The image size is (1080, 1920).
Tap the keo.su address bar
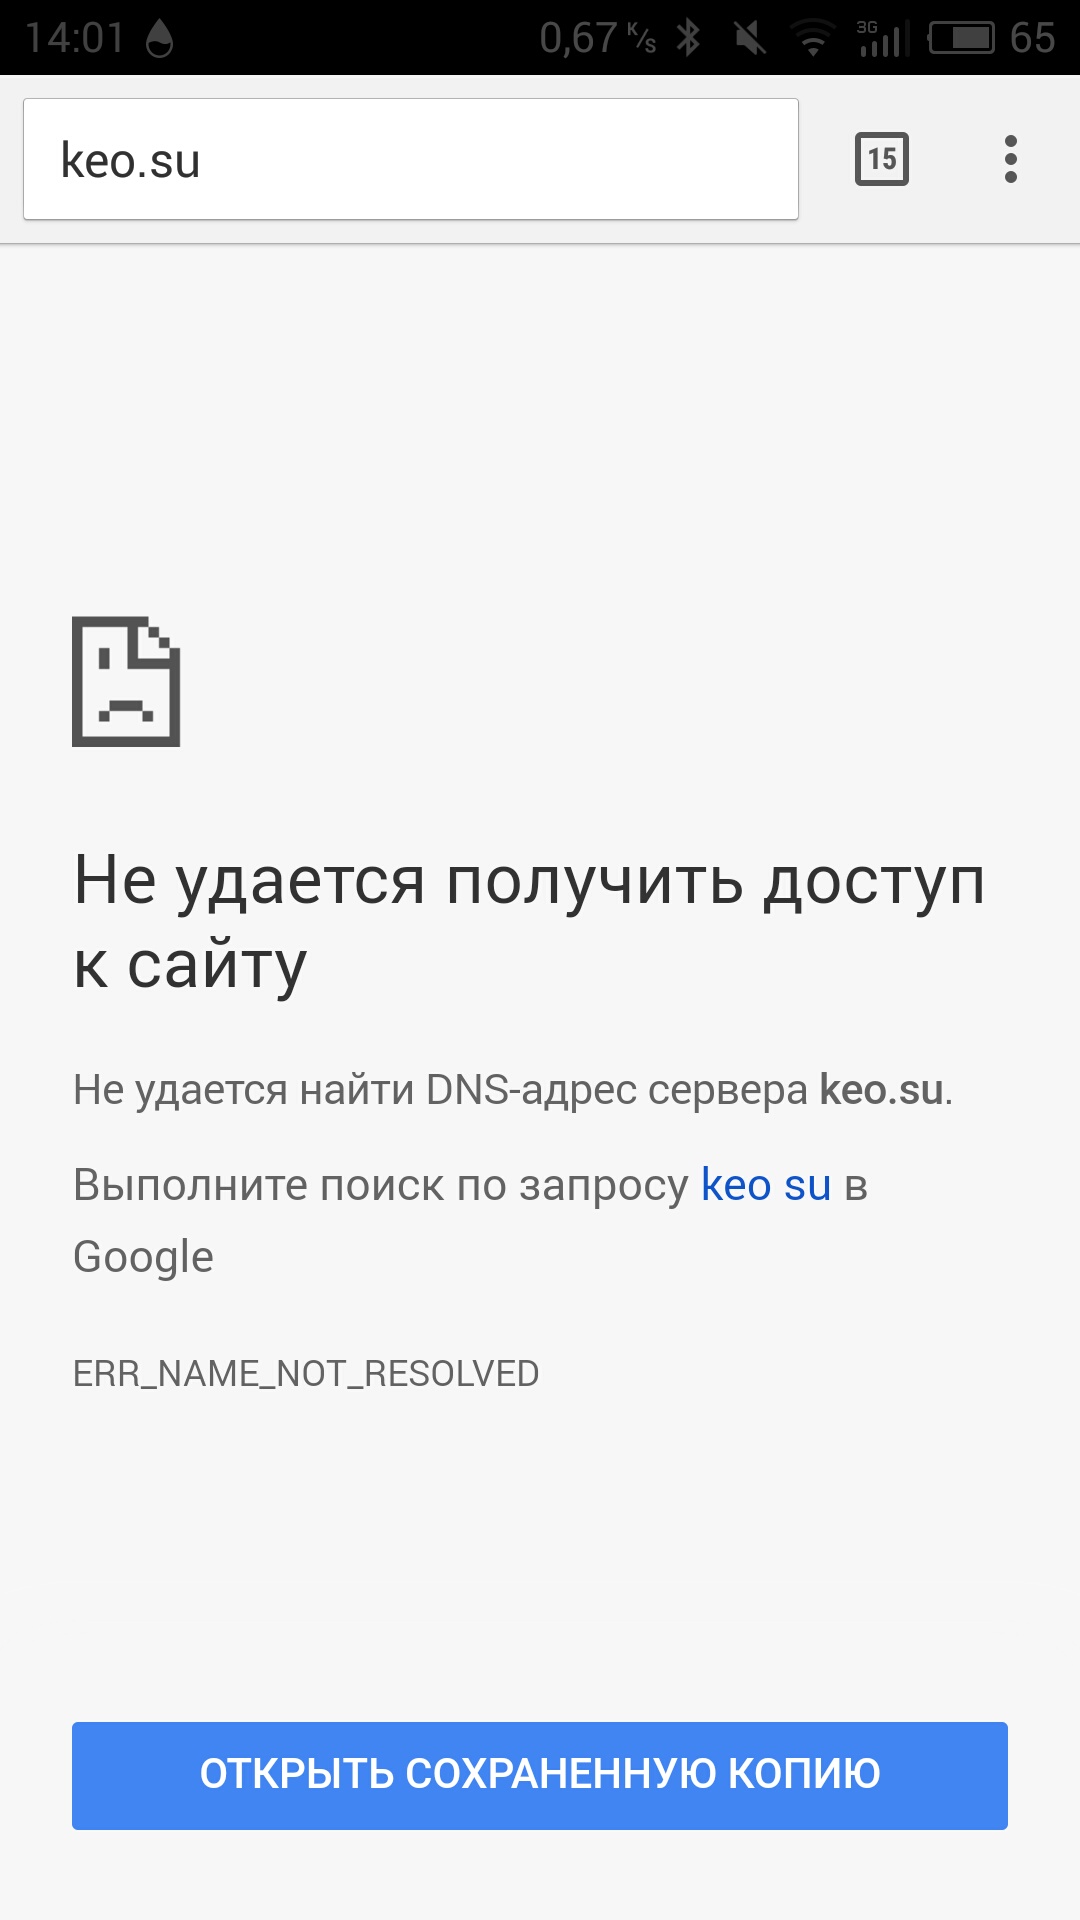(x=410, y=160)
